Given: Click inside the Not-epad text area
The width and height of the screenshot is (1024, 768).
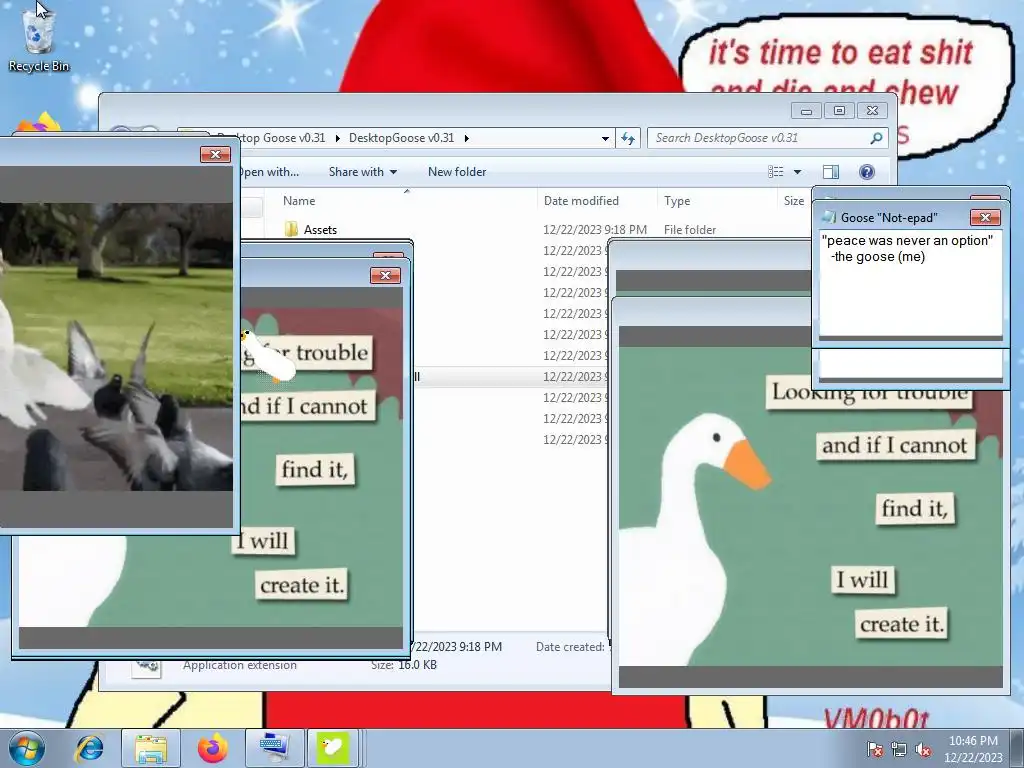Looking at the screenshot, I should tap(910, 285).
